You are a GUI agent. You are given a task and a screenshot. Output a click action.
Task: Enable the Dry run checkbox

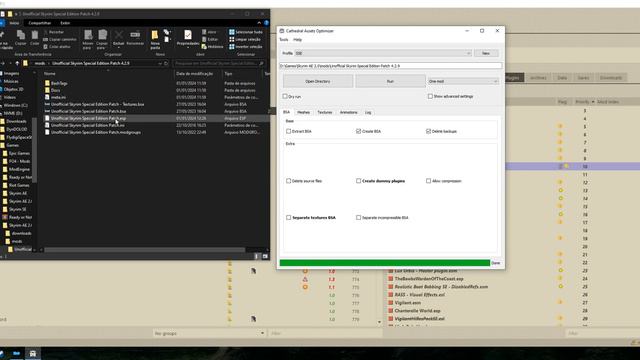tap(285, 96)
